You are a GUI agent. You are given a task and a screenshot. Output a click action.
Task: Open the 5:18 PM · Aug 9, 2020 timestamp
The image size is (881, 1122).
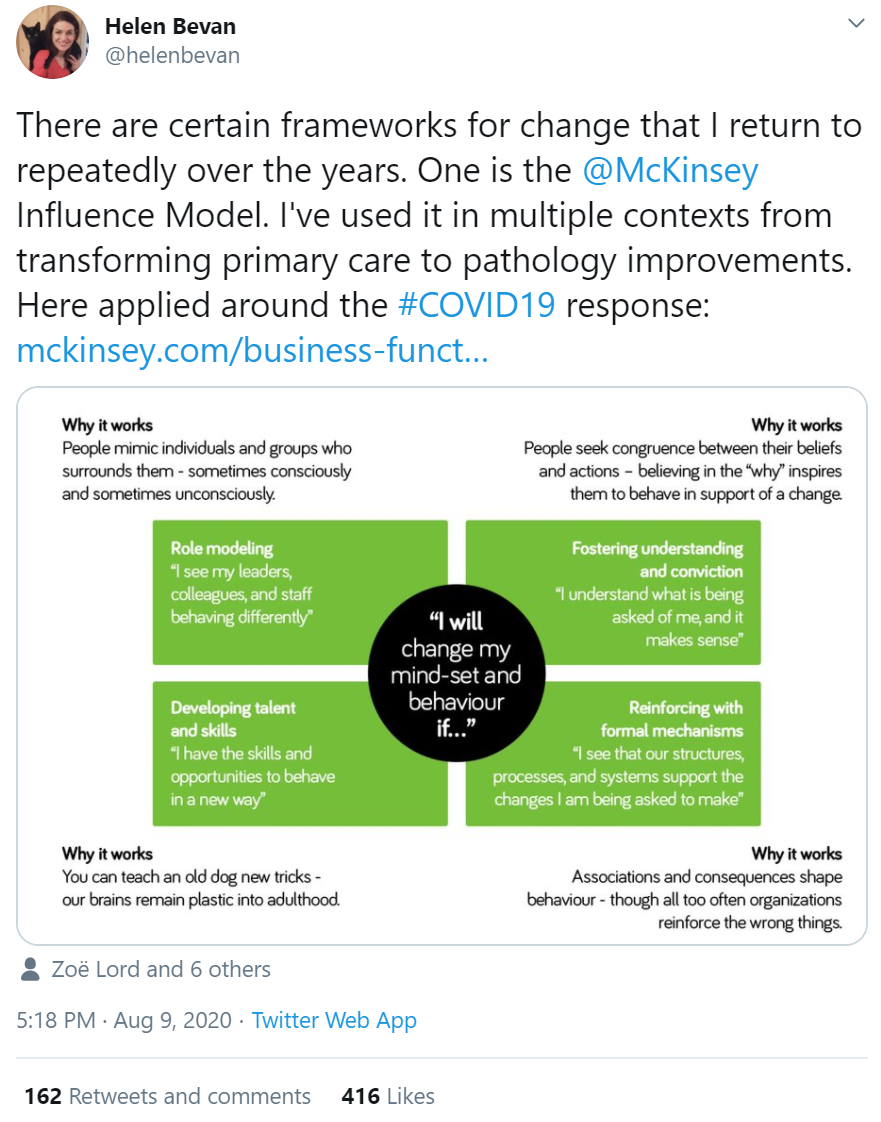tap(125, 1020)
